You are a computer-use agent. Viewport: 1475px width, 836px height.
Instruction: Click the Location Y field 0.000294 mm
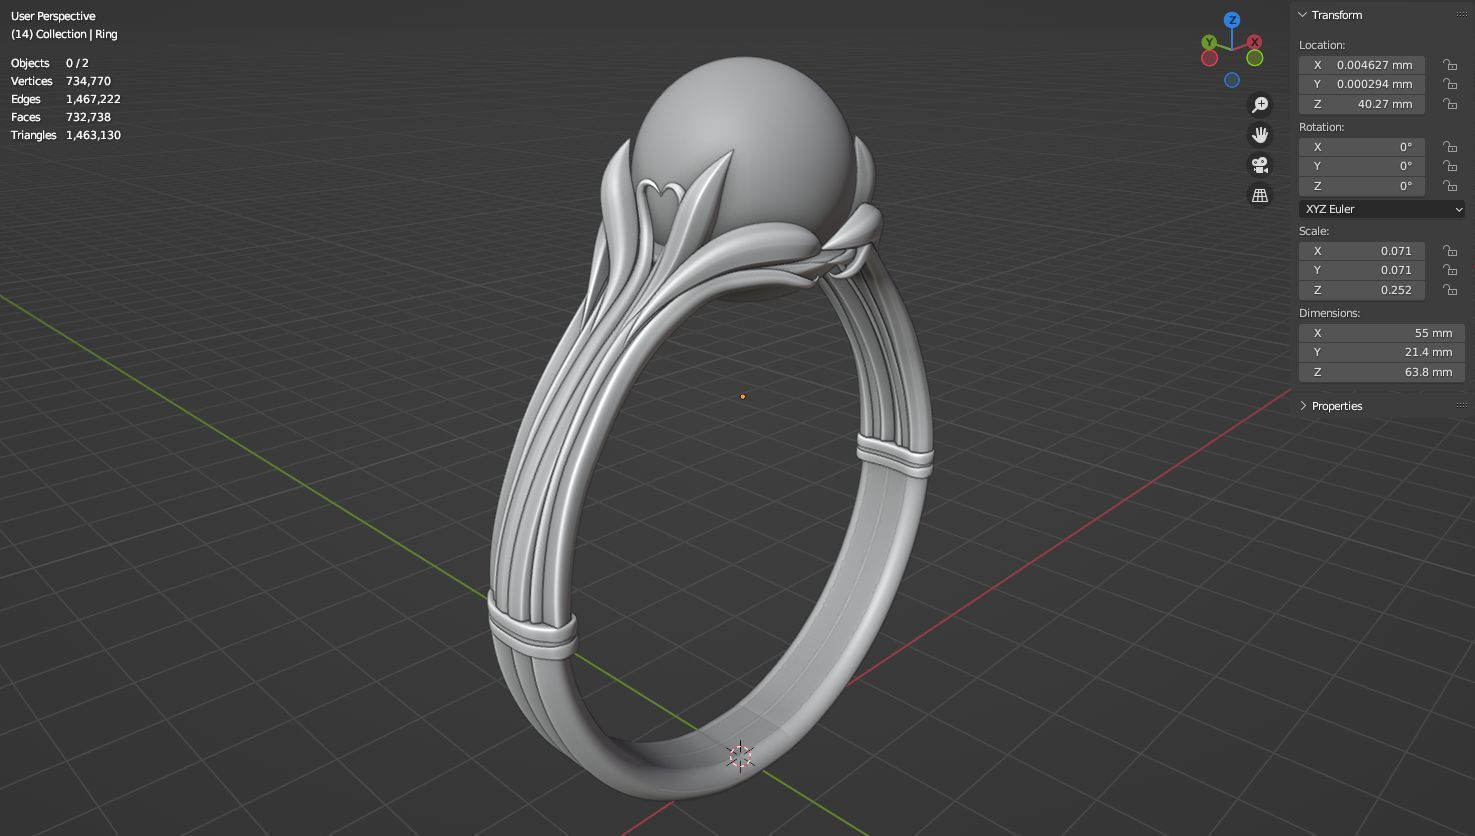pos(1362,84)
